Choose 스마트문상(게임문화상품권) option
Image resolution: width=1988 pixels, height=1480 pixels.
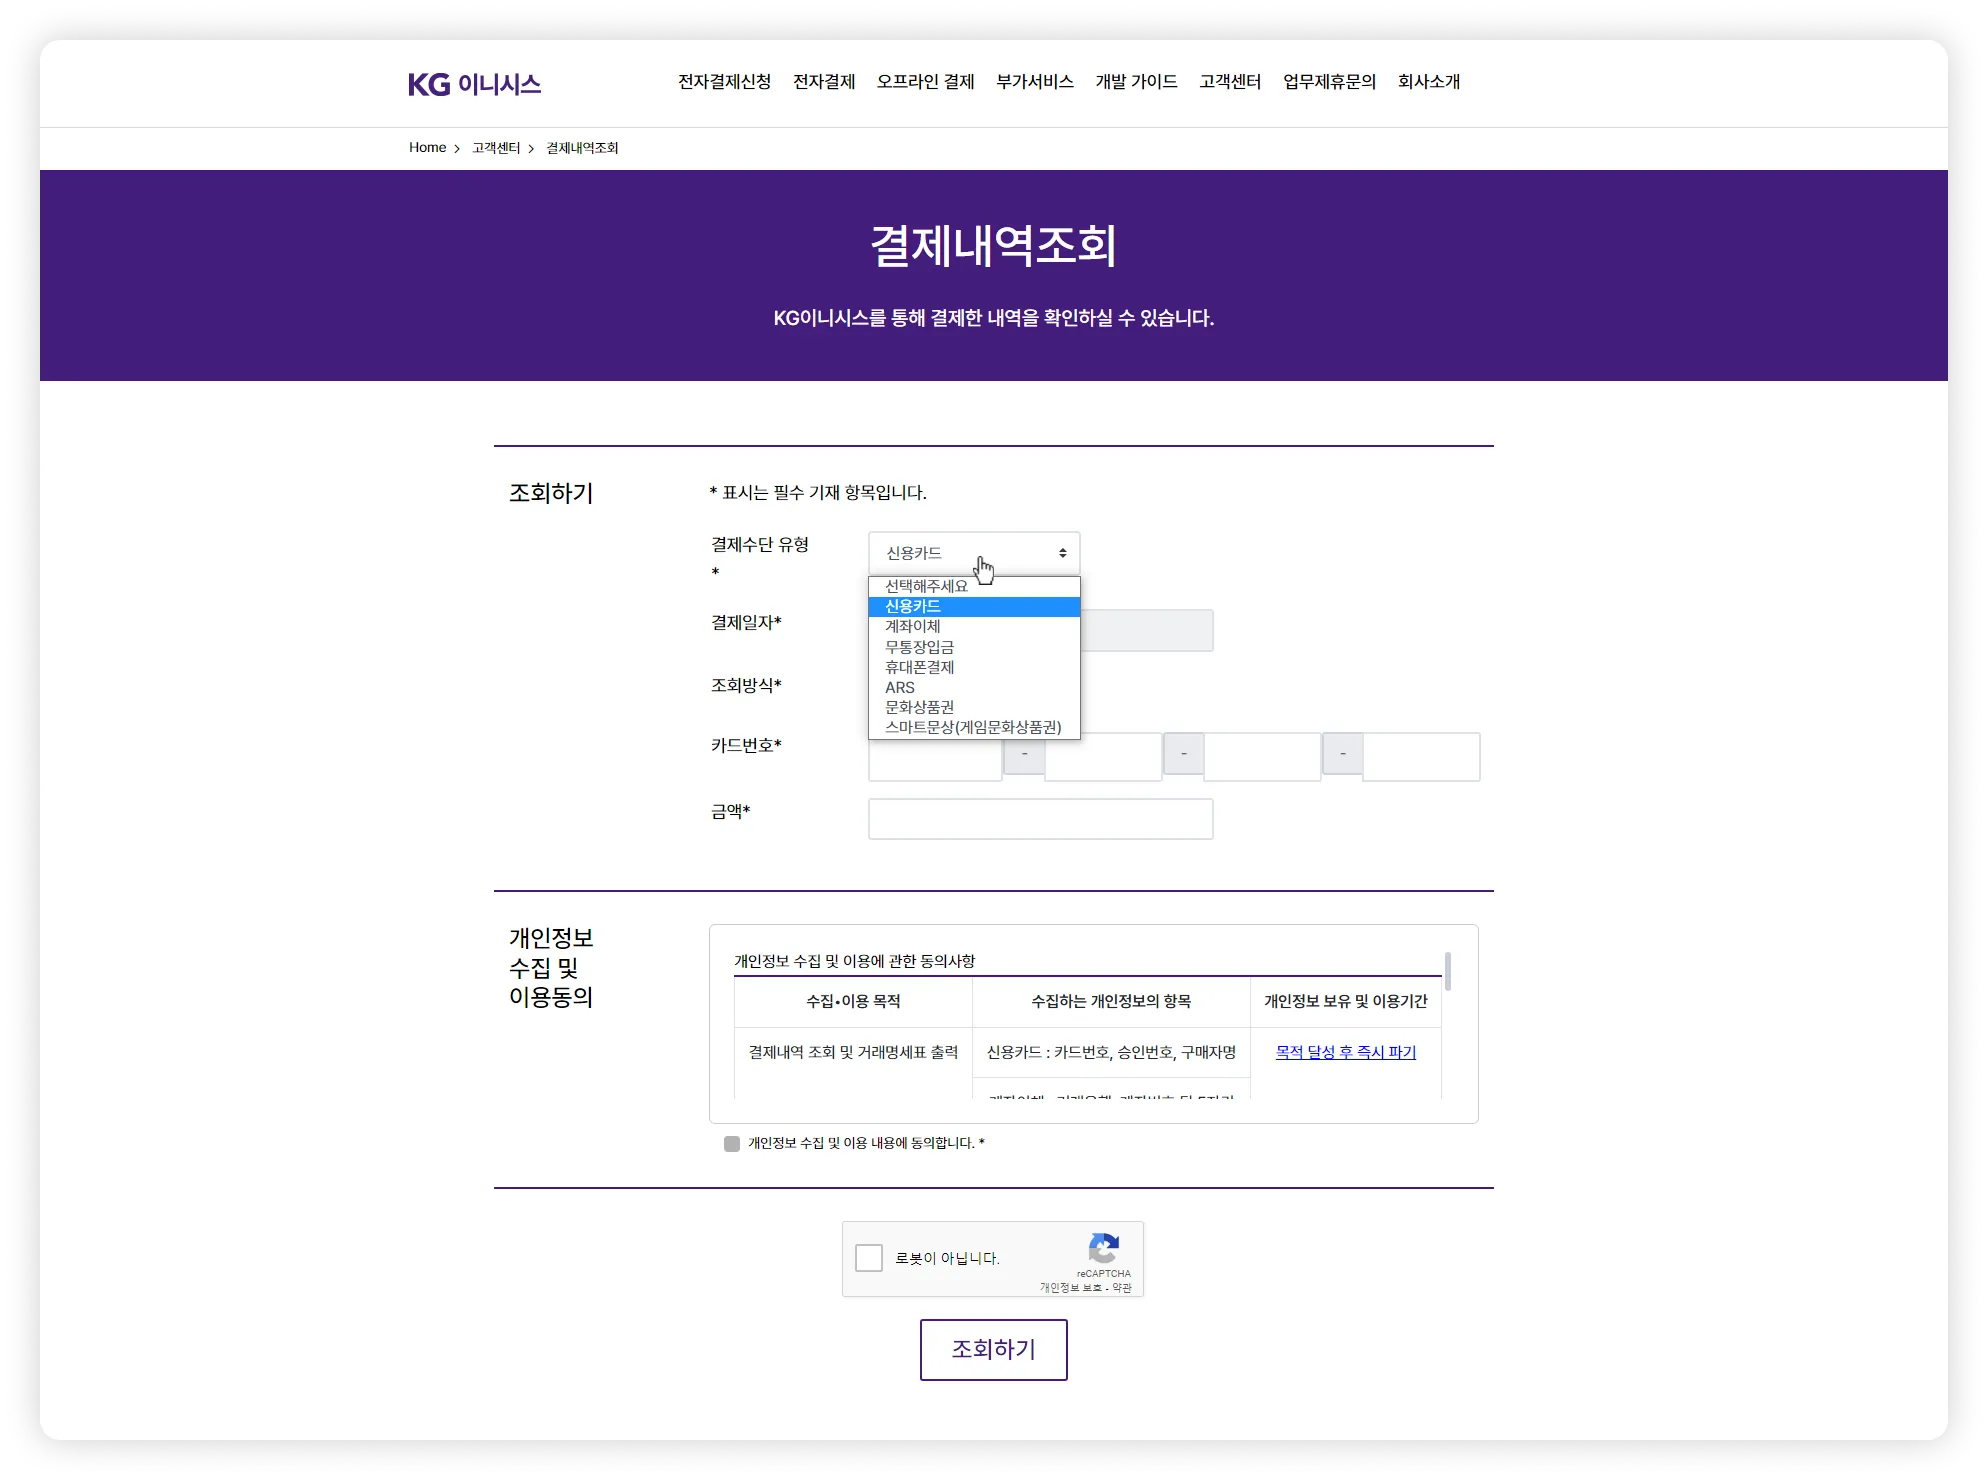click(x=973, y=727)
